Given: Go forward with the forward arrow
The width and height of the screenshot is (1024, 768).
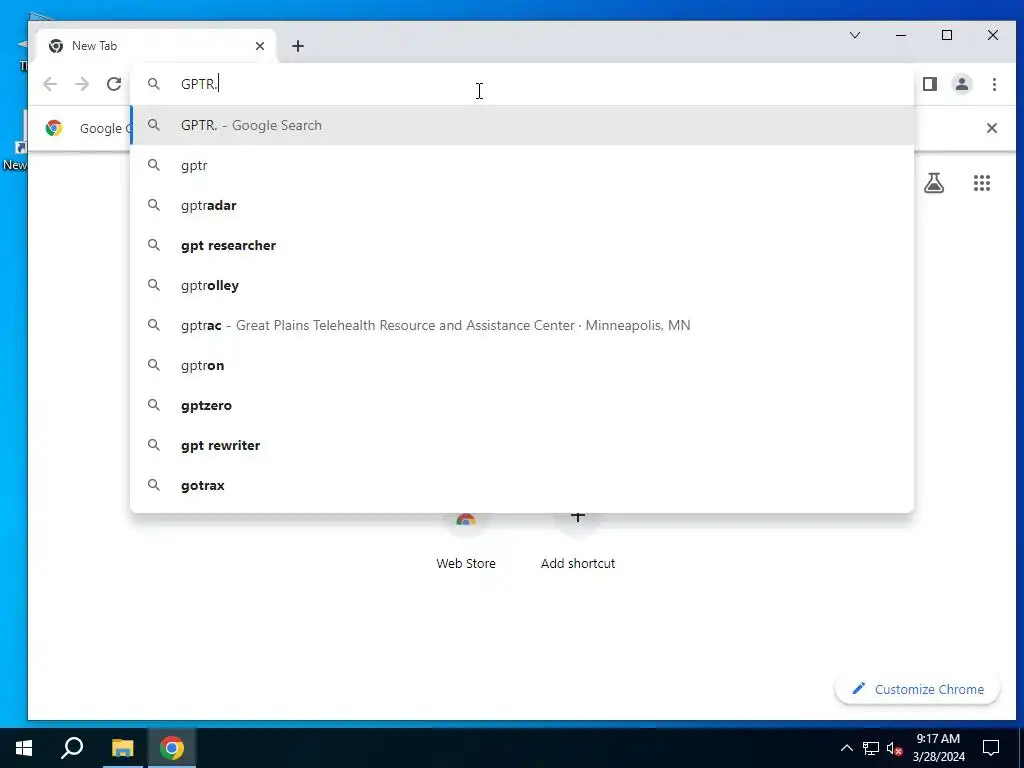Looking at the screenshot, I should click(x=82, y=84).
